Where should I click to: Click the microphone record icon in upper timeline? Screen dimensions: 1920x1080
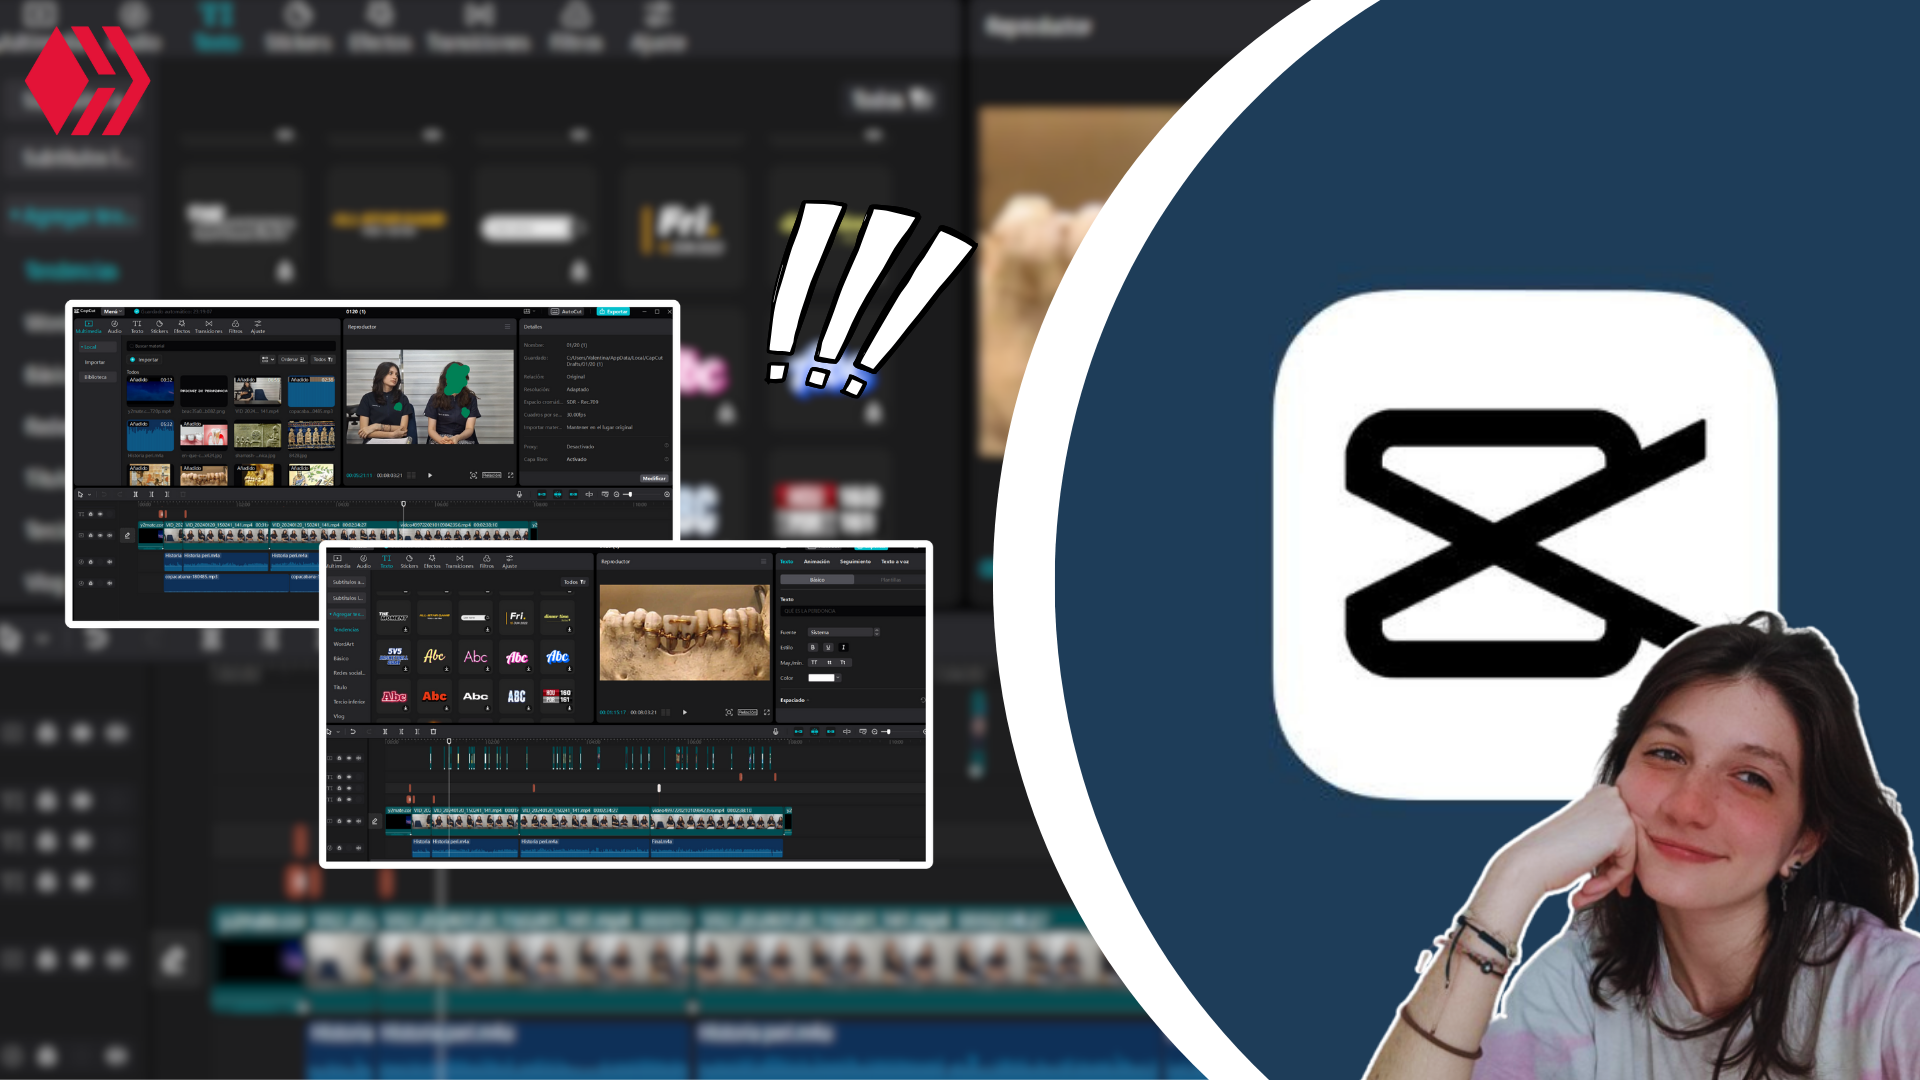519,494
